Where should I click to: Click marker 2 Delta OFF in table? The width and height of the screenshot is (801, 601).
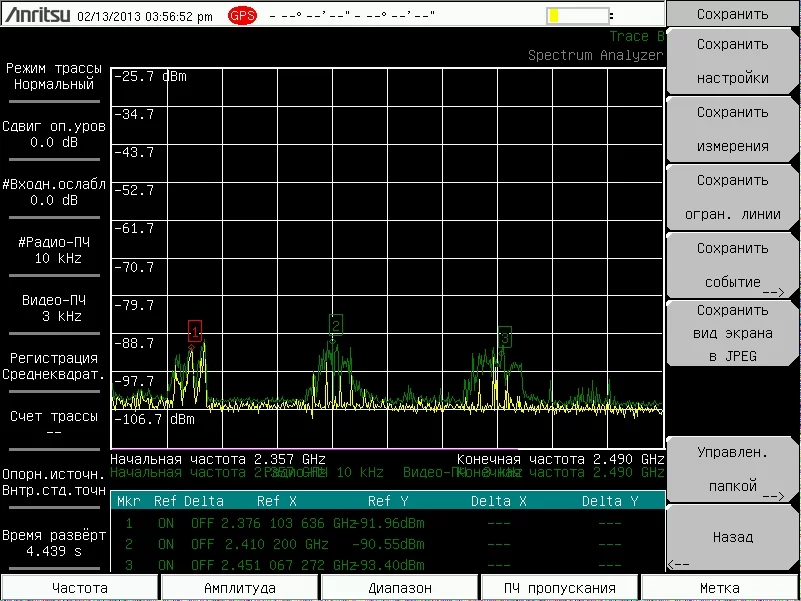[202, 544]
